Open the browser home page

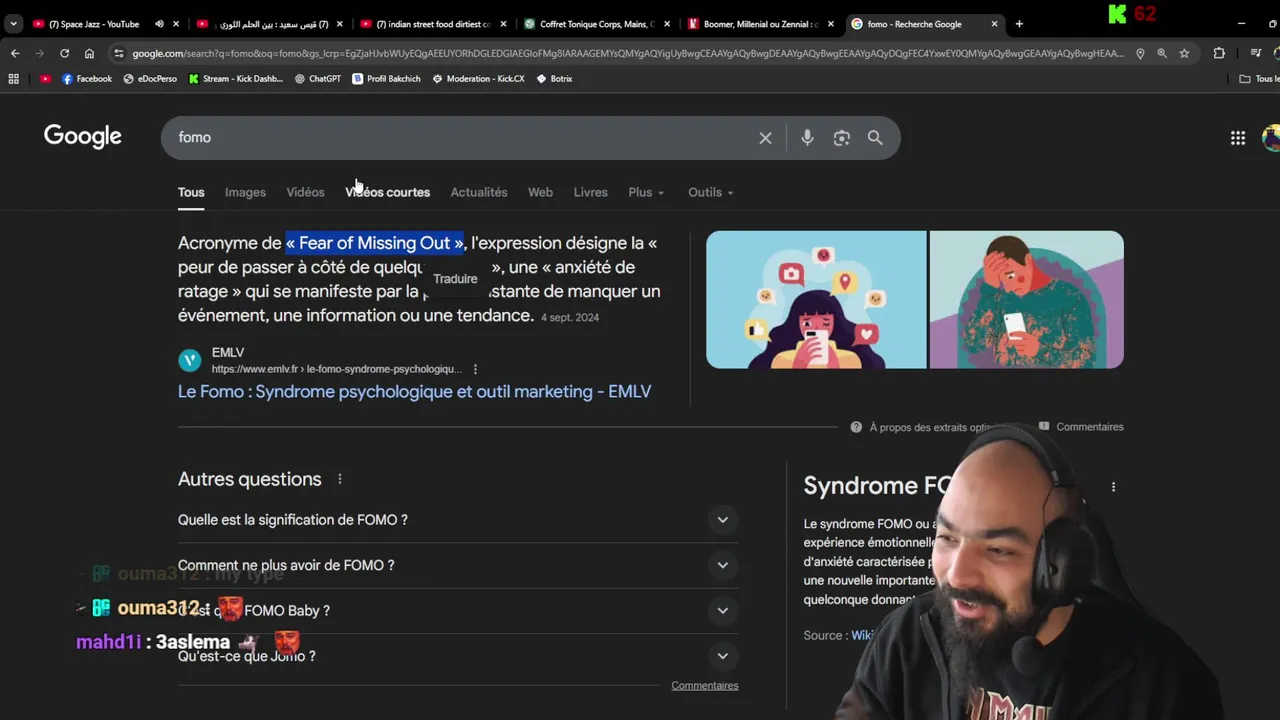89,53
